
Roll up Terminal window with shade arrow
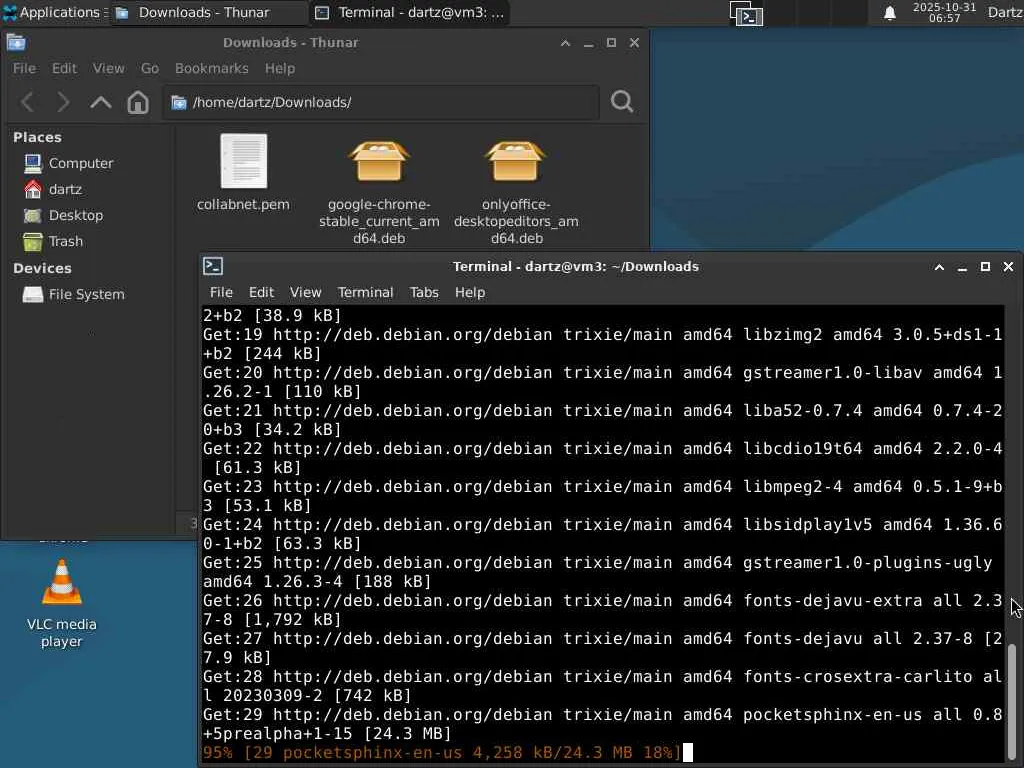pyautogui.click(x=939, y=267)
